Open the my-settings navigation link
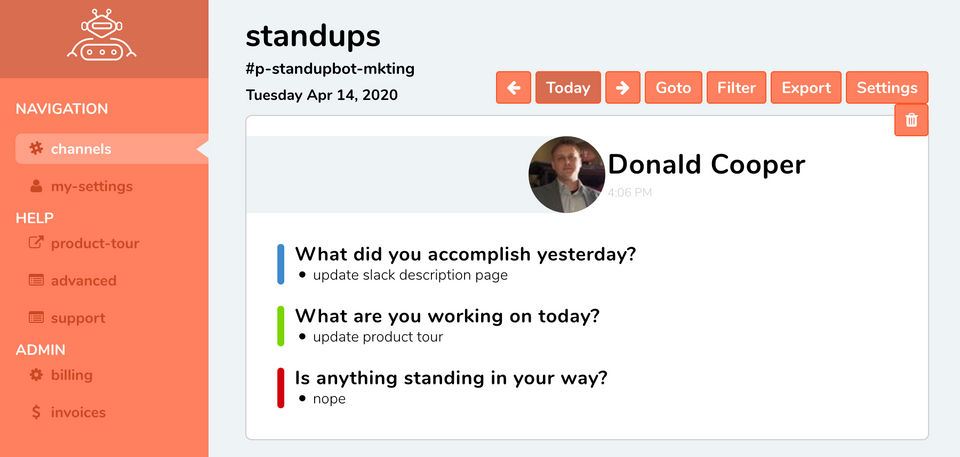Screen dimensions: 960x457 (91, 186)
